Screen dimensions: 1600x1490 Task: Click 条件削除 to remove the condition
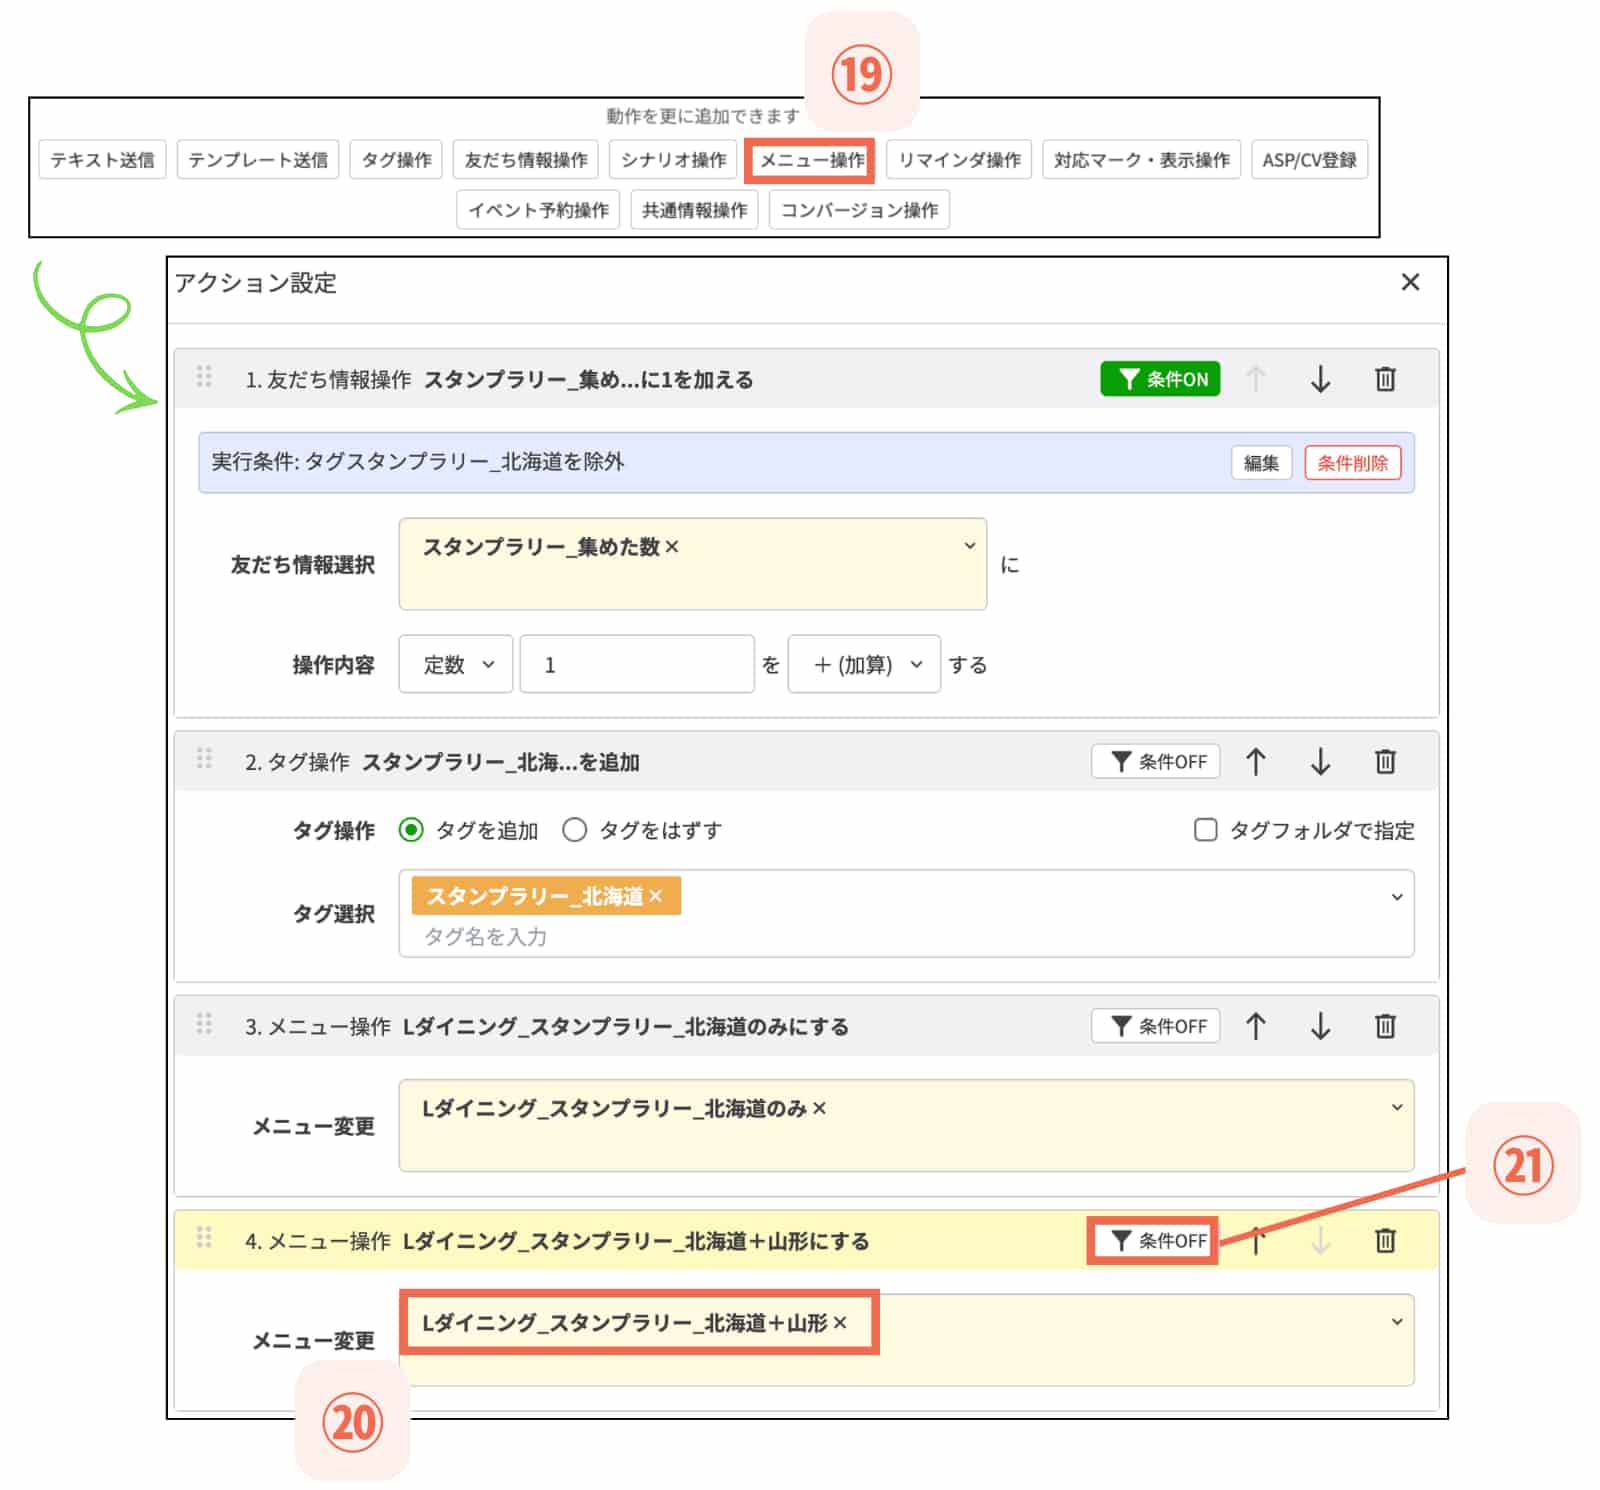coord(1353,463)
